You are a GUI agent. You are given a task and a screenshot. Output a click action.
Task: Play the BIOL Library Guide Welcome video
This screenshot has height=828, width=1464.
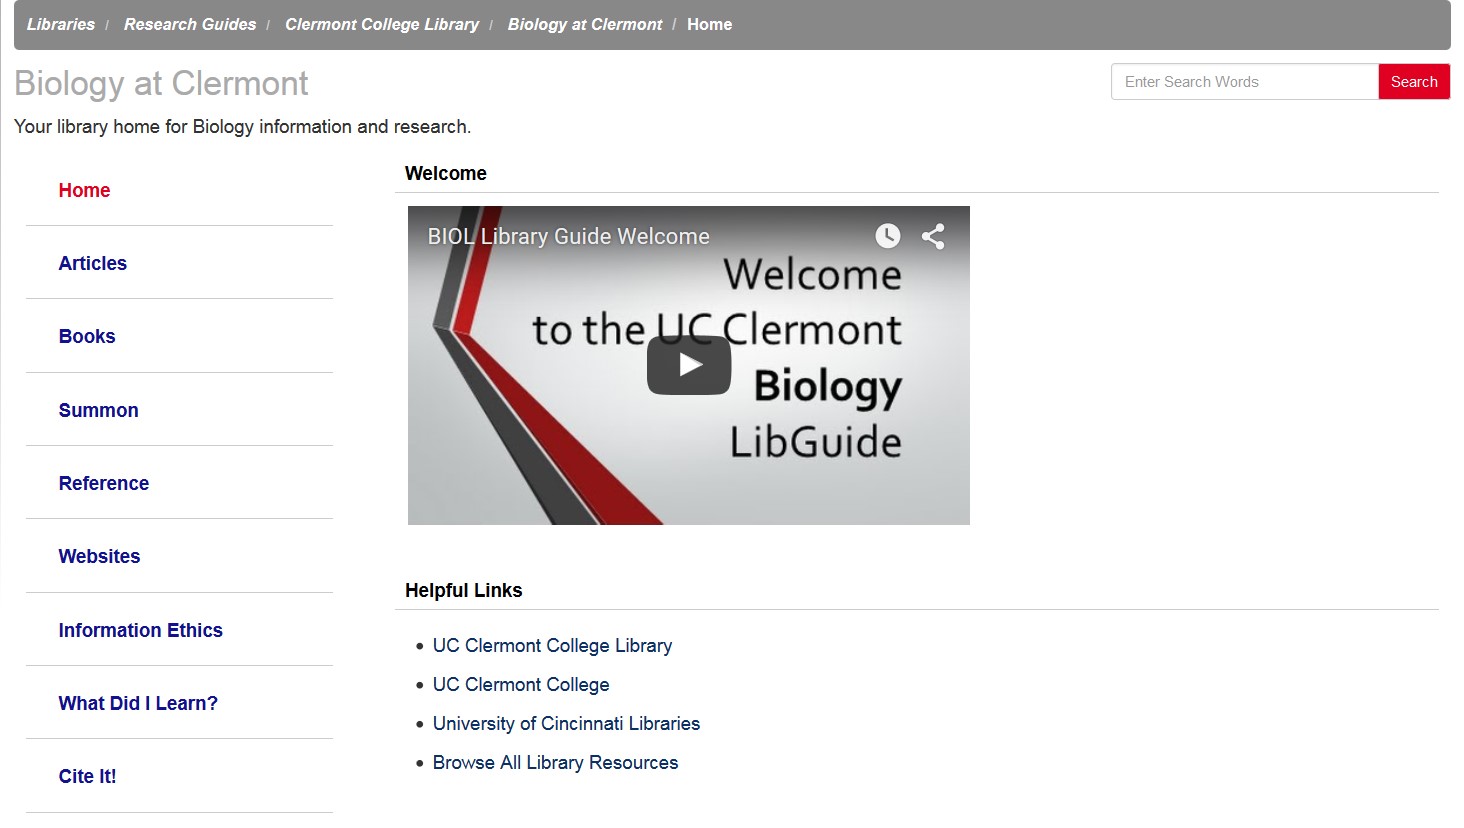point(688,365)
